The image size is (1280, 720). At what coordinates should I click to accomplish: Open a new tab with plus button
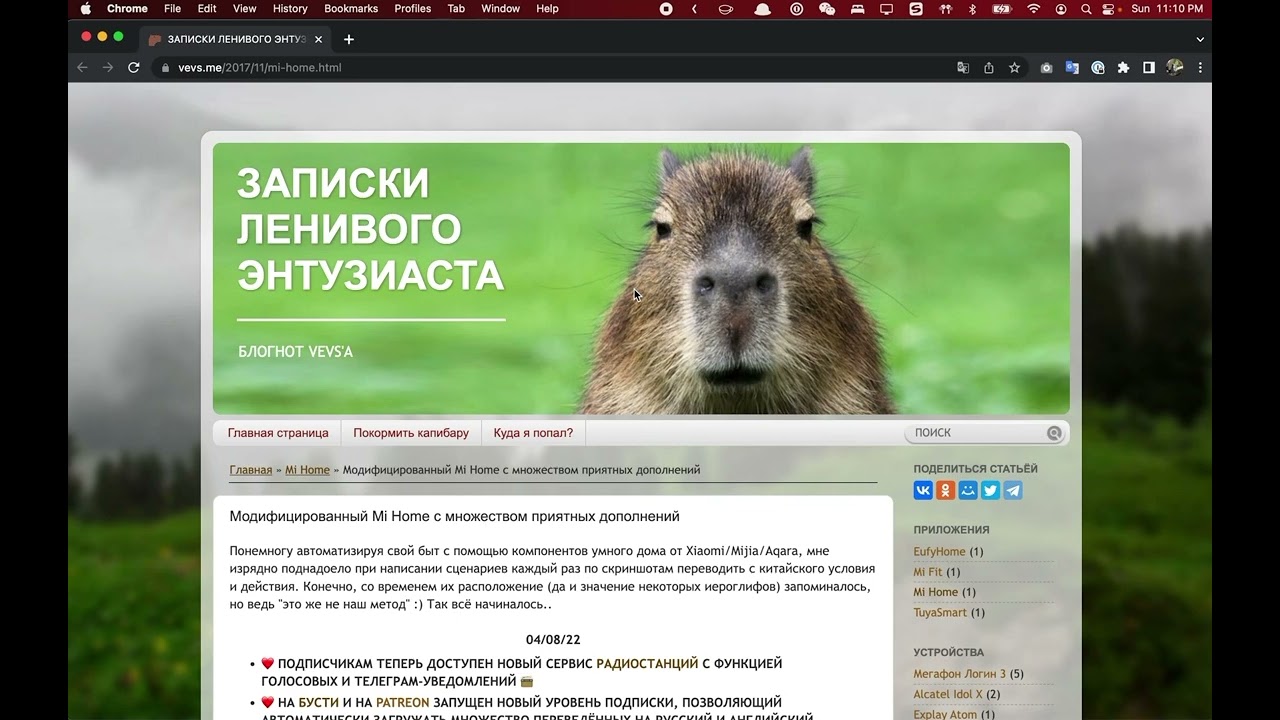pos(348,39)
